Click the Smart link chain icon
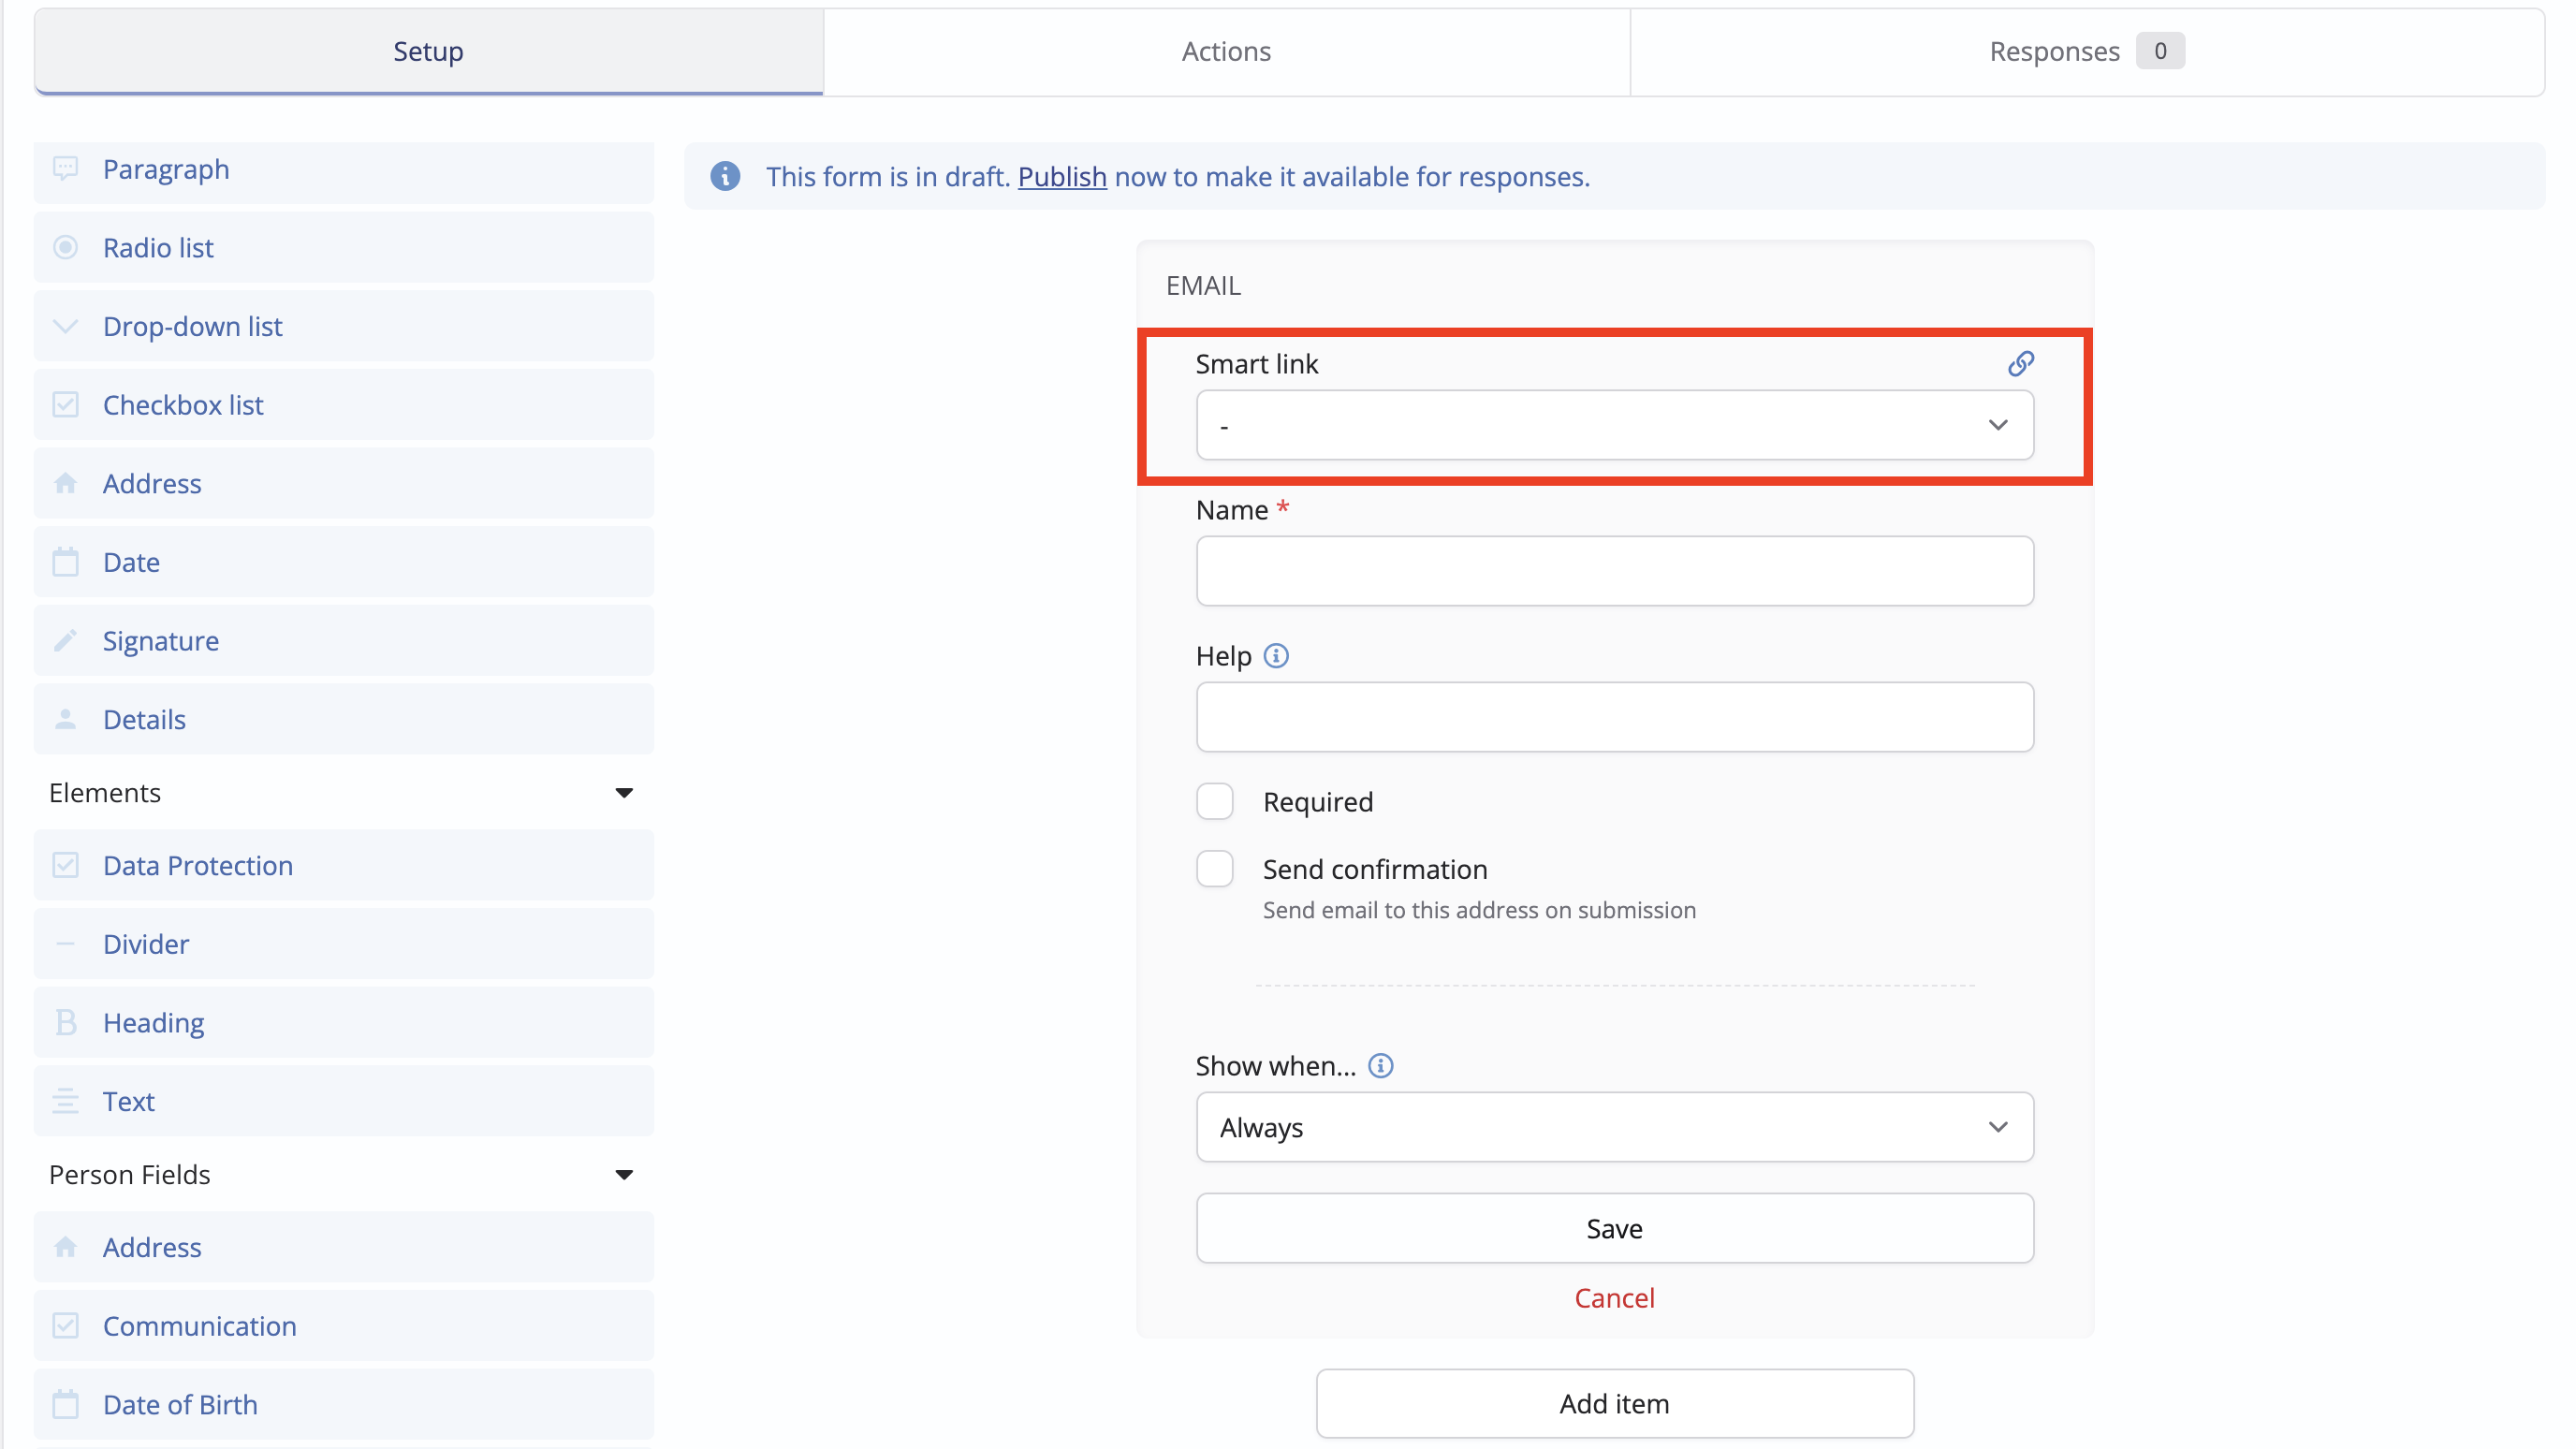The image size is (2576, 1449). pyautogui.click(x=2020, y=363)
